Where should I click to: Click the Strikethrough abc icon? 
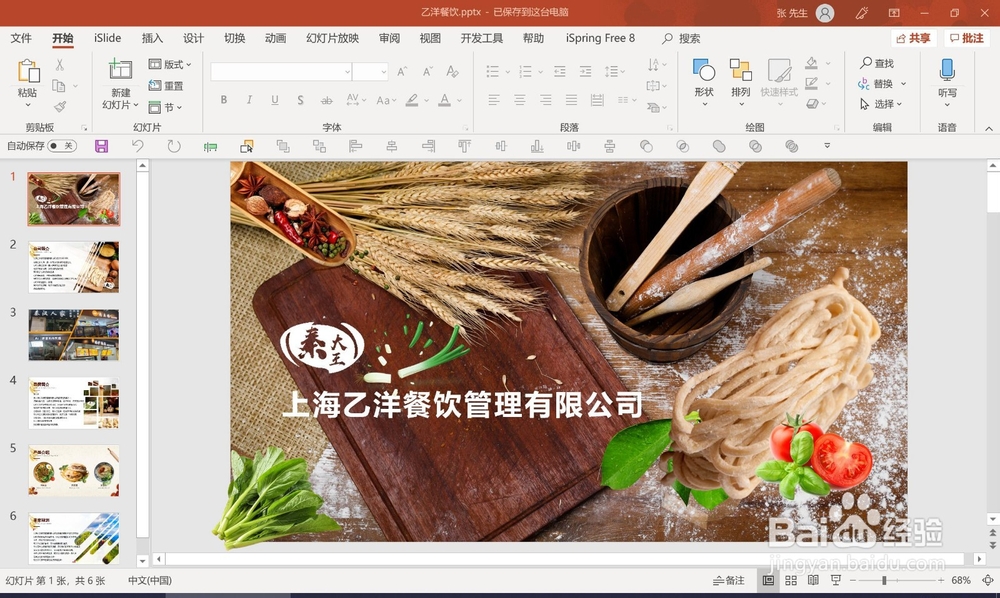[327, 100]
